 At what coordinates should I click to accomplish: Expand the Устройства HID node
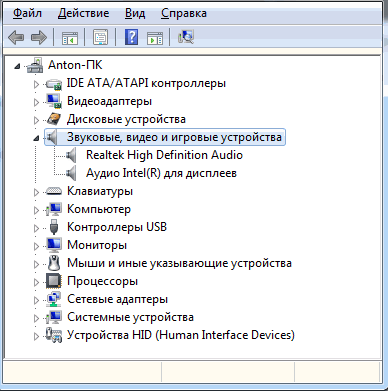tap(36, 336)
